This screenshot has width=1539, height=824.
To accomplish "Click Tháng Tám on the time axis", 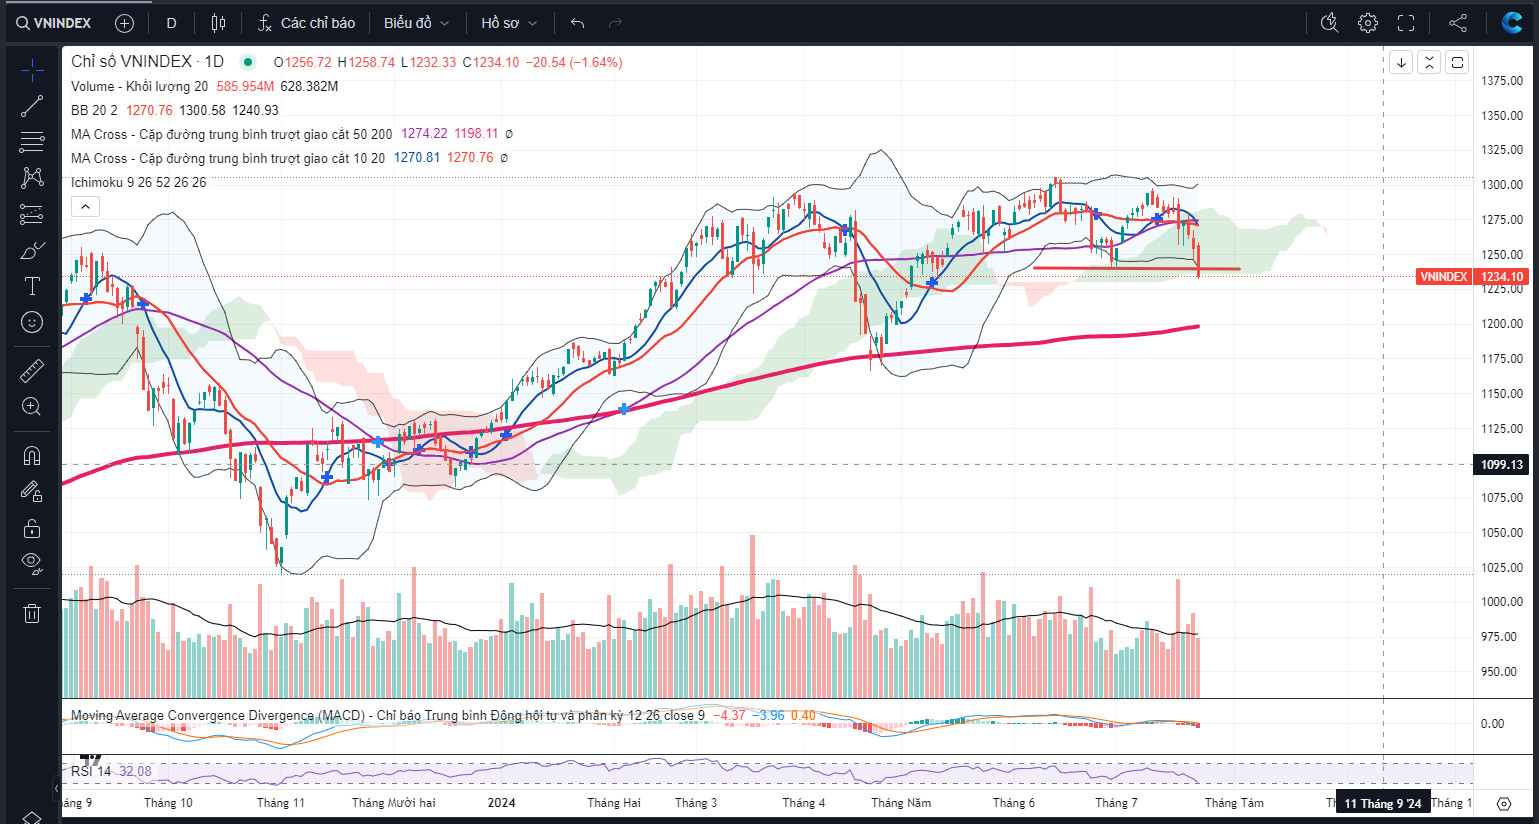I will [x=1234, y=803].
